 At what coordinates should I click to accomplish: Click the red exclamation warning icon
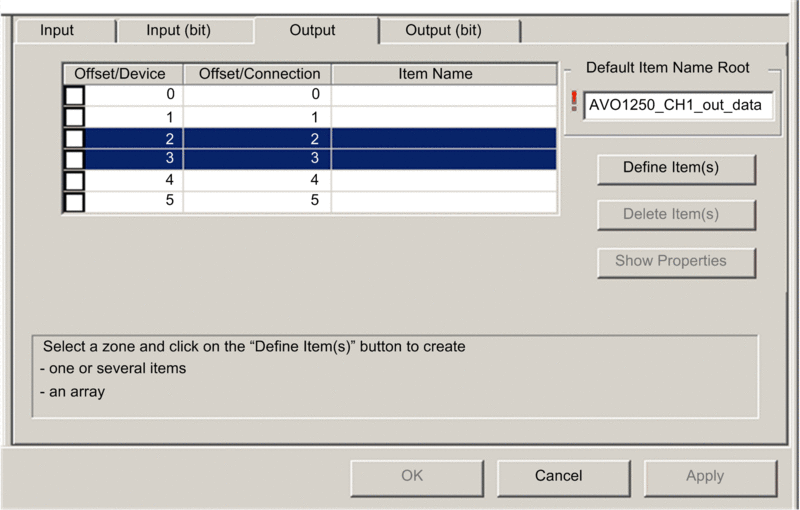tap(574, 102)
